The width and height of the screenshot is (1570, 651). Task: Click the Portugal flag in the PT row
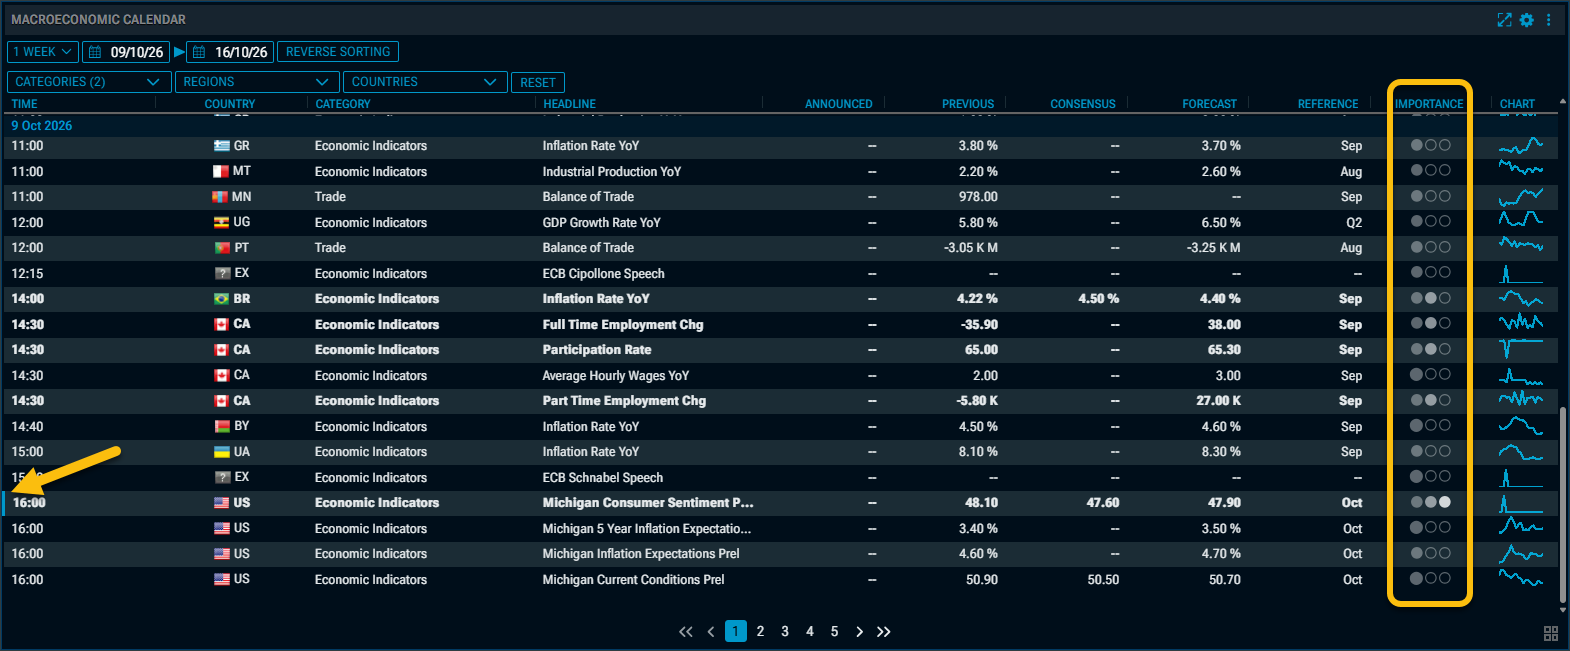[x=222, y=248]
